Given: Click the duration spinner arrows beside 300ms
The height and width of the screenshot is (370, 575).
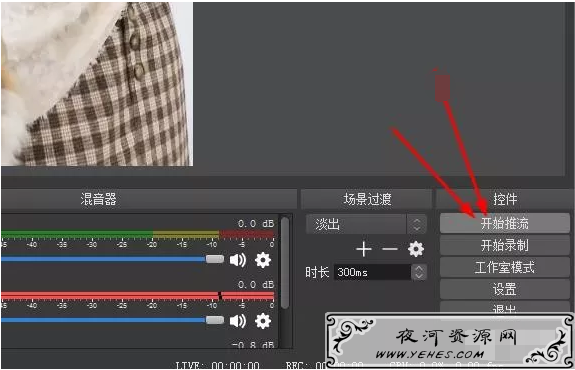Looking at the screenshot, I should [419, 272].
